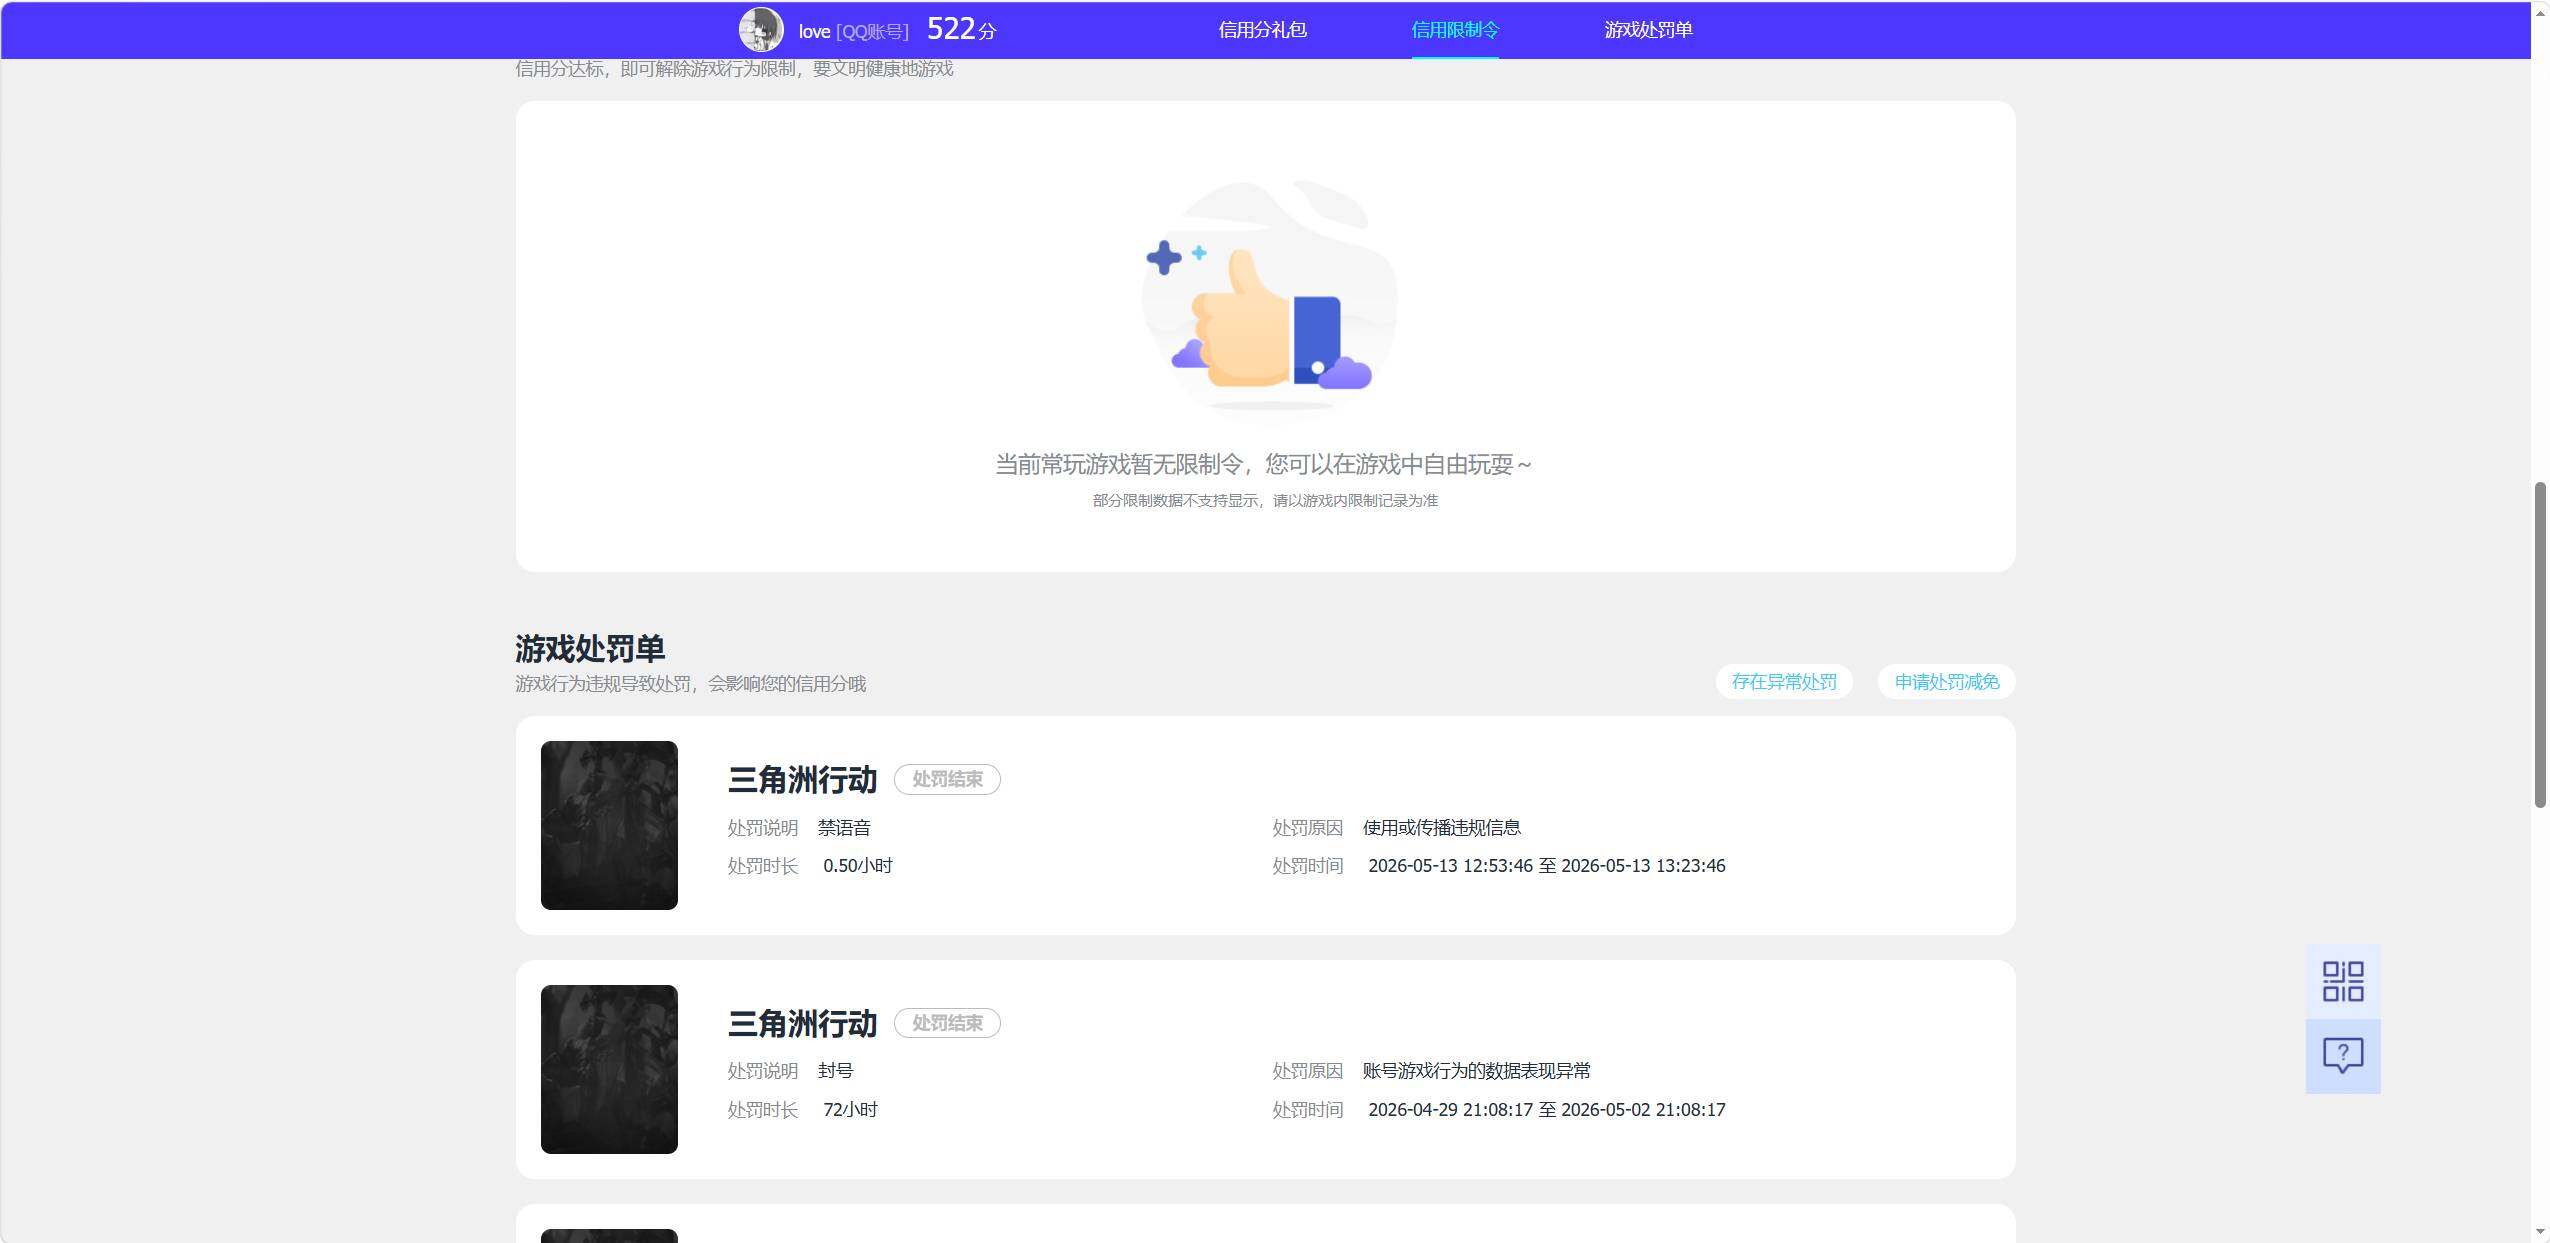Click 信用分达标，即可解除游戏行为限制 text

pos(734,69)
